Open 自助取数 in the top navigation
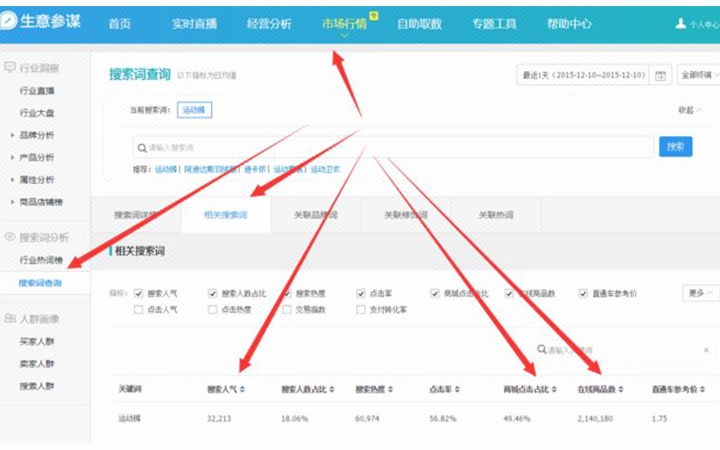The image size is (720, 450). click(419, 24)
